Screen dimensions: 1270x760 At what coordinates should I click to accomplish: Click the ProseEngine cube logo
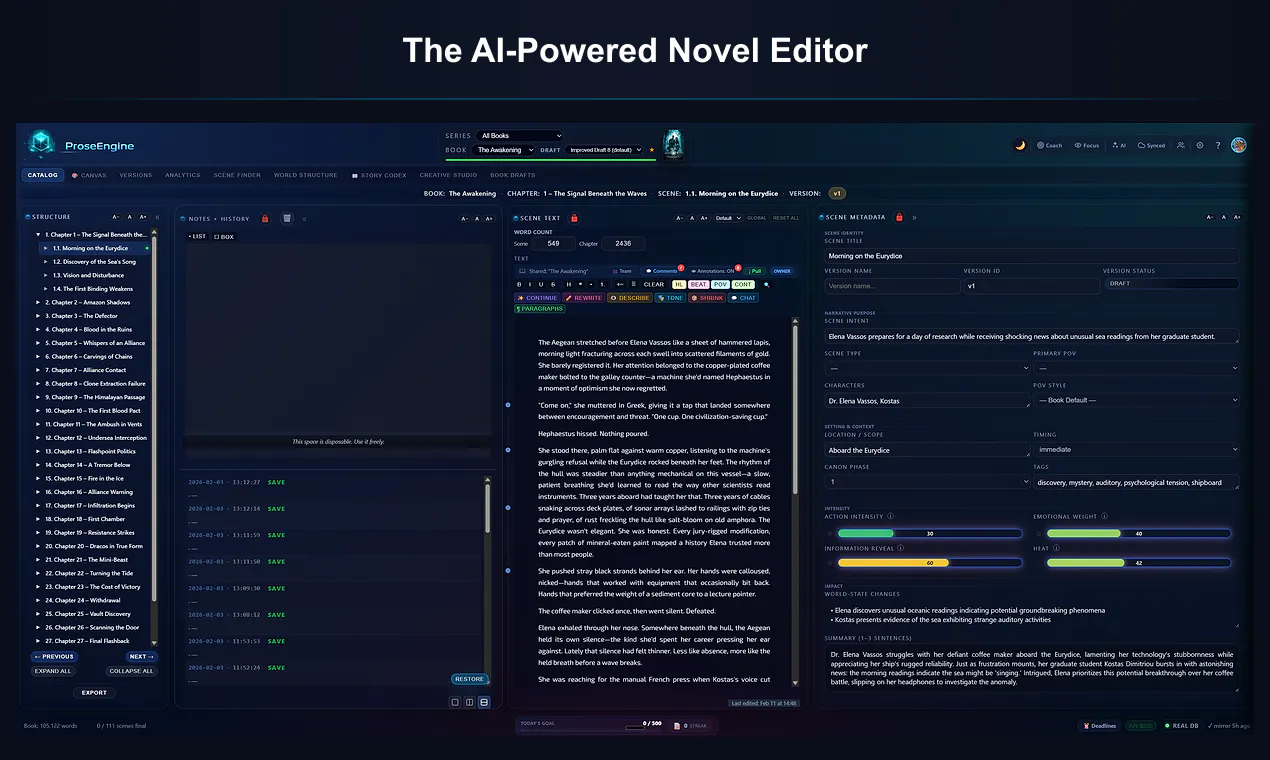coord(41,144)
